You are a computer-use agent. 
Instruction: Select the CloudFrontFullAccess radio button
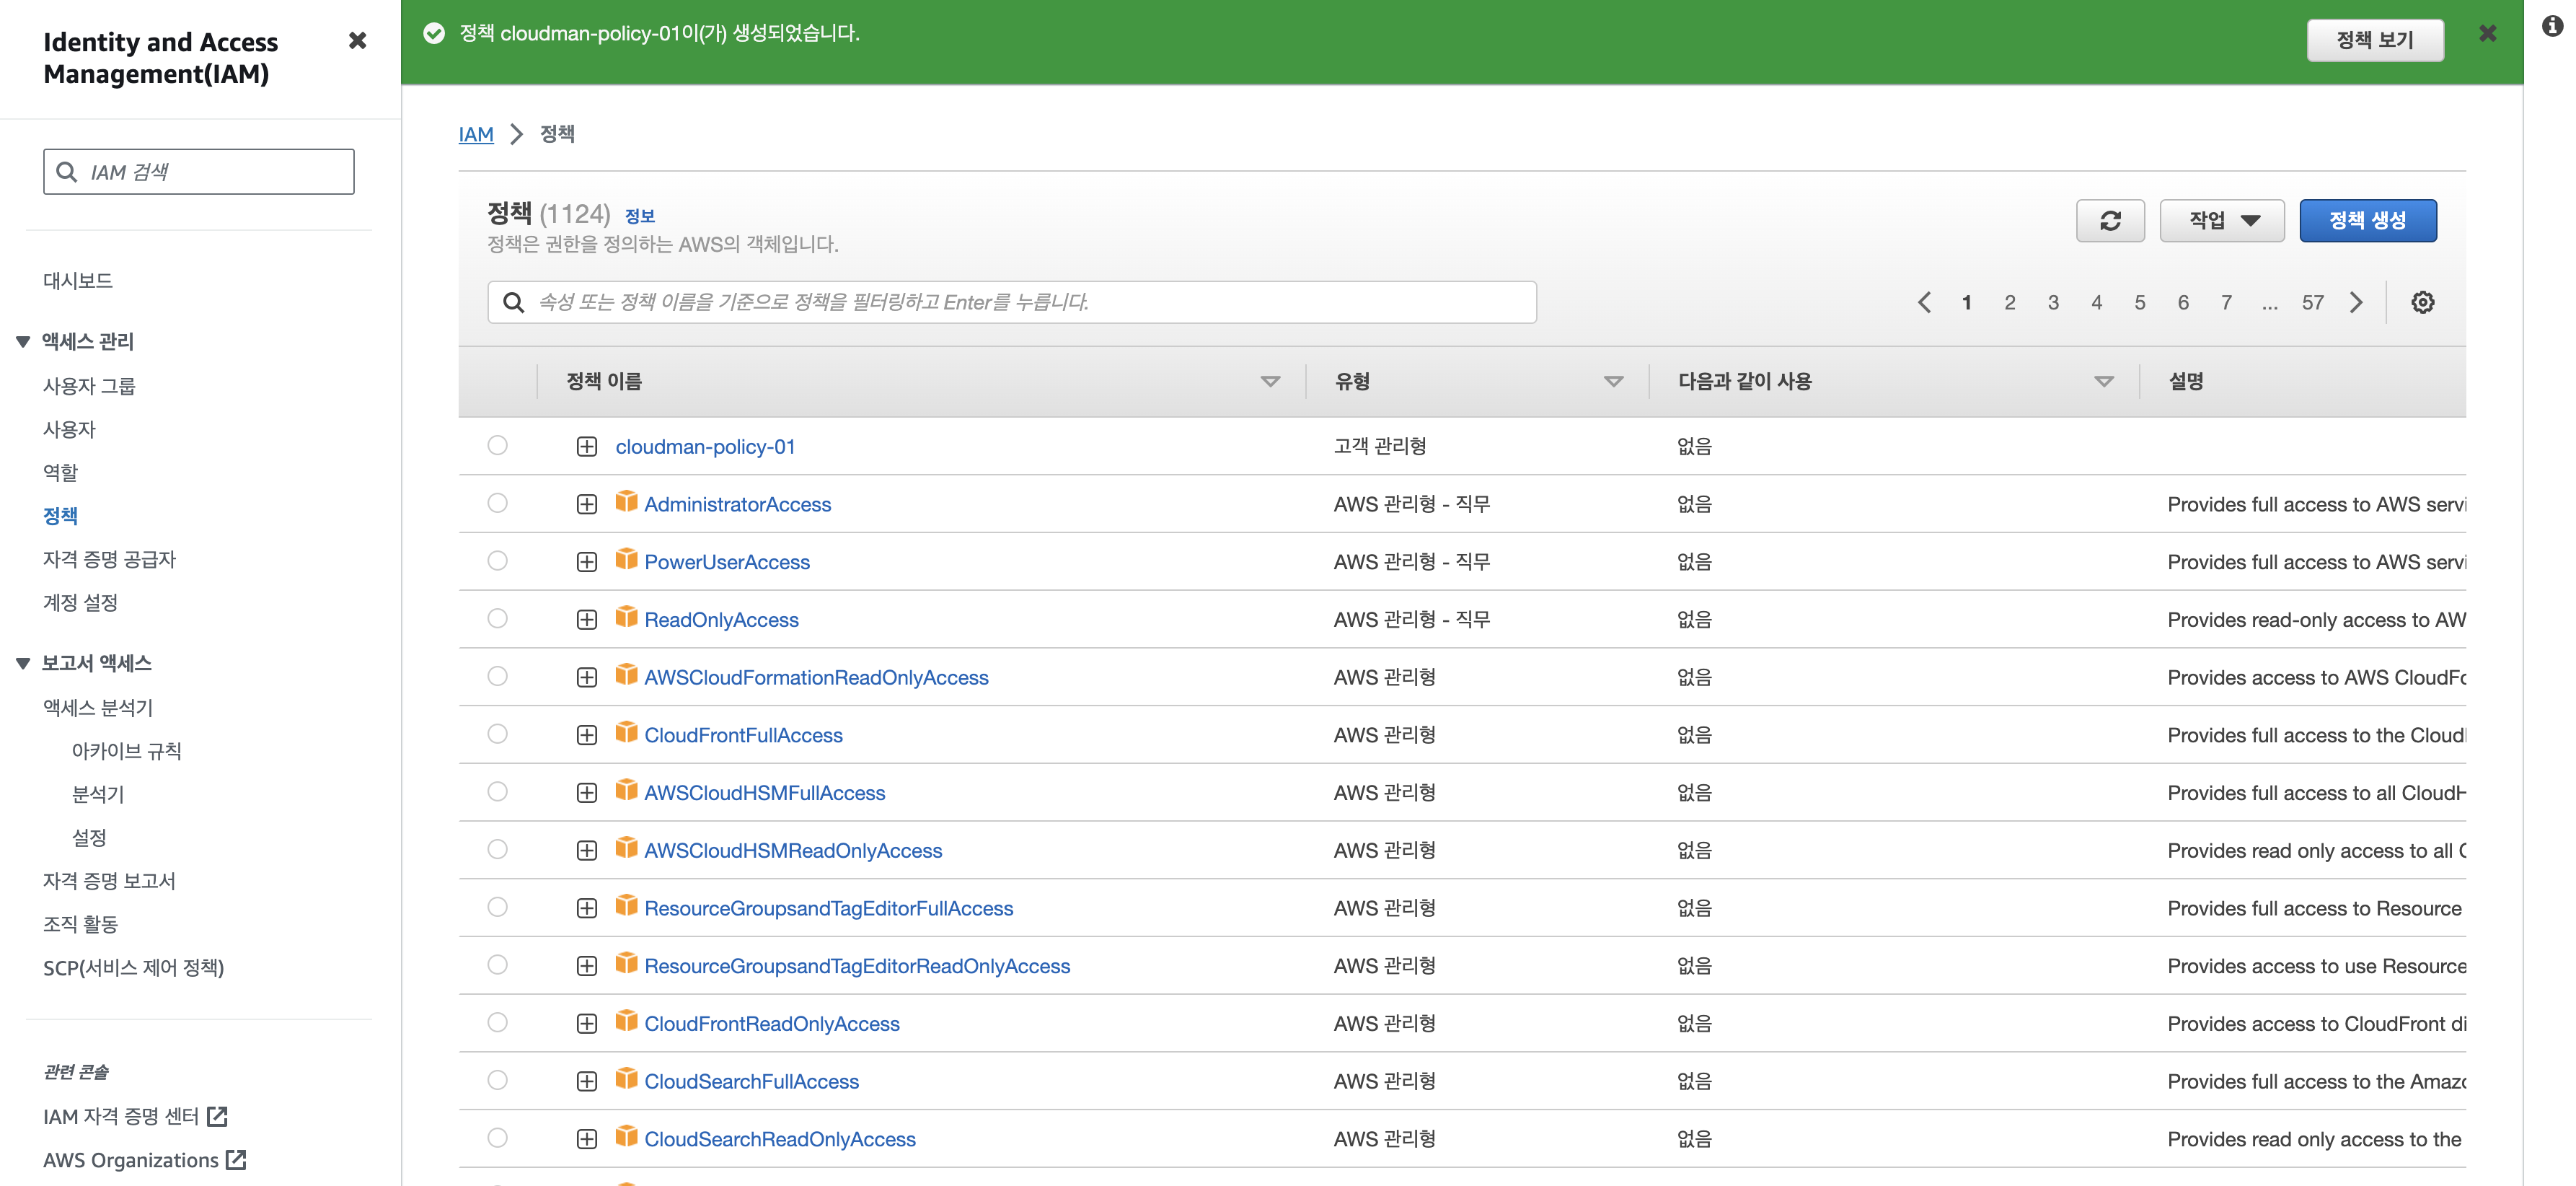coord(497,734)
